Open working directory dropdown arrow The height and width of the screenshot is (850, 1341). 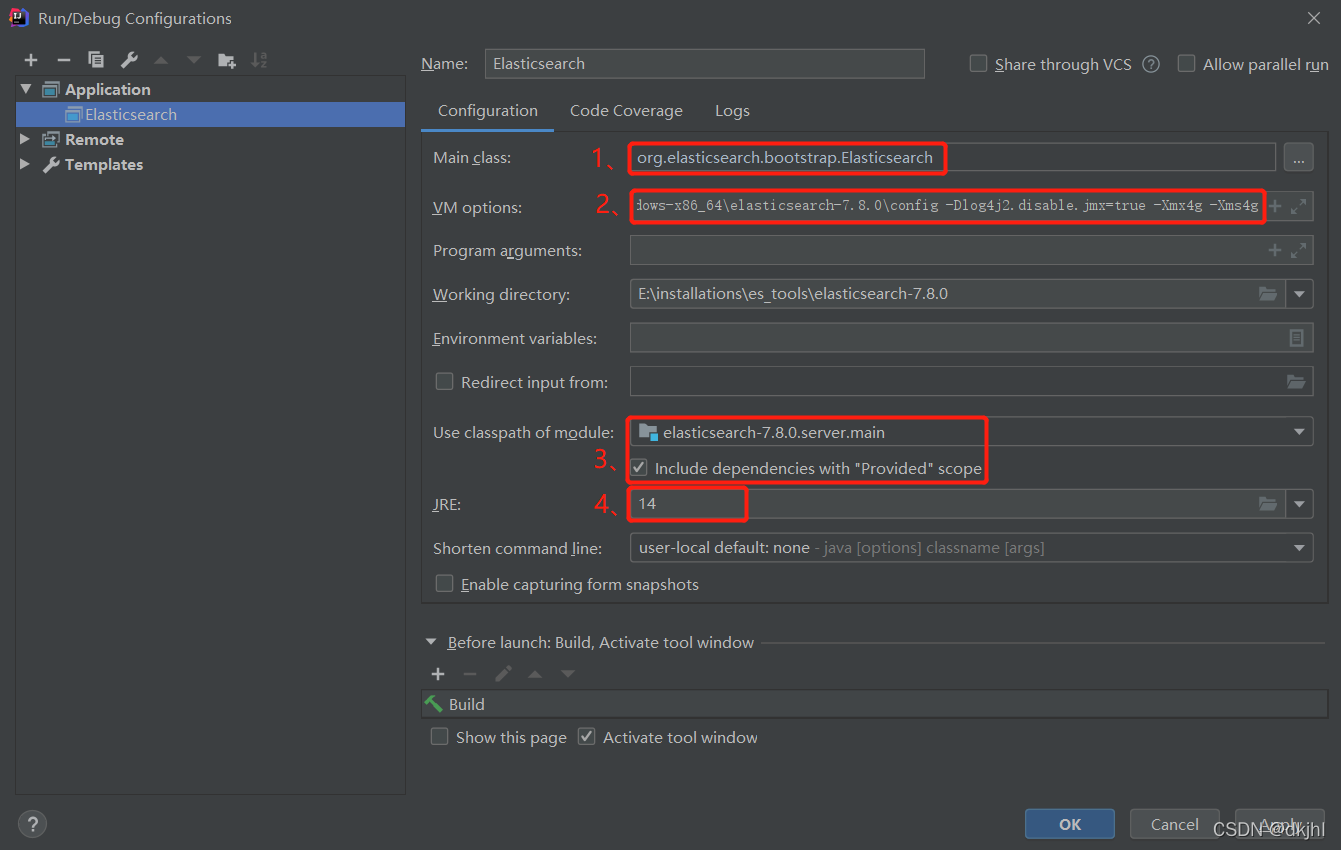(1300, 294)
